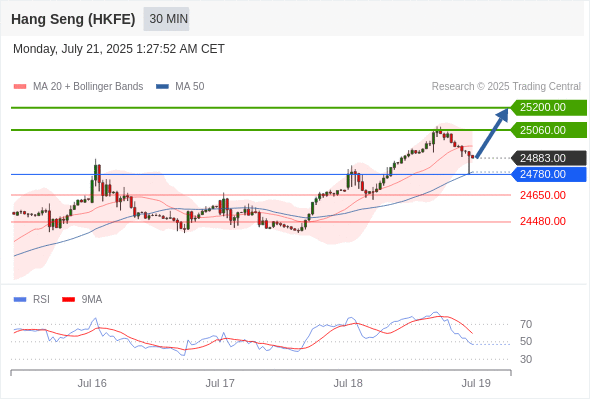Click the 24883.00 current price tag
This screenshot has width=590, height=400.
pyautogui.click(x=549, y=158)
